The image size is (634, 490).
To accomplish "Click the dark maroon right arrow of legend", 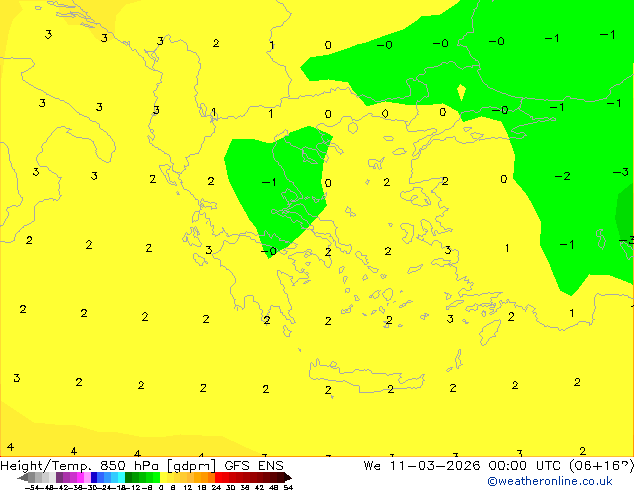I will (288, 477).
